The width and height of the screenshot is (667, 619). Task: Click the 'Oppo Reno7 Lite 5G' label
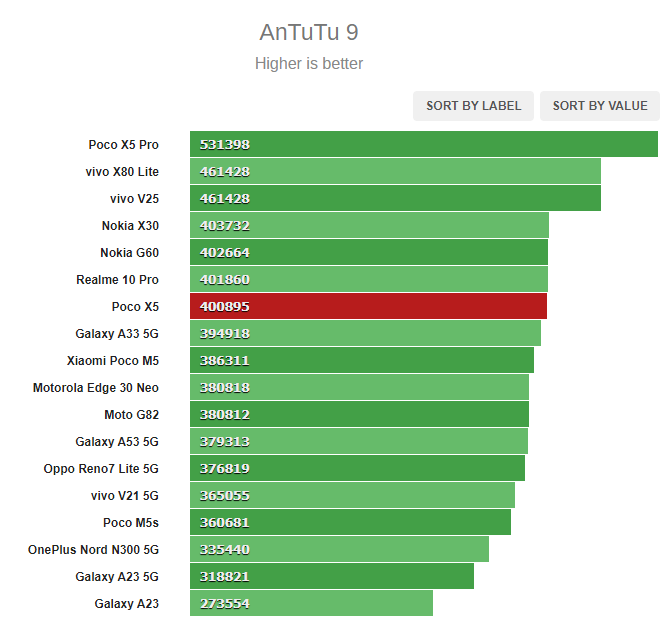101,469
